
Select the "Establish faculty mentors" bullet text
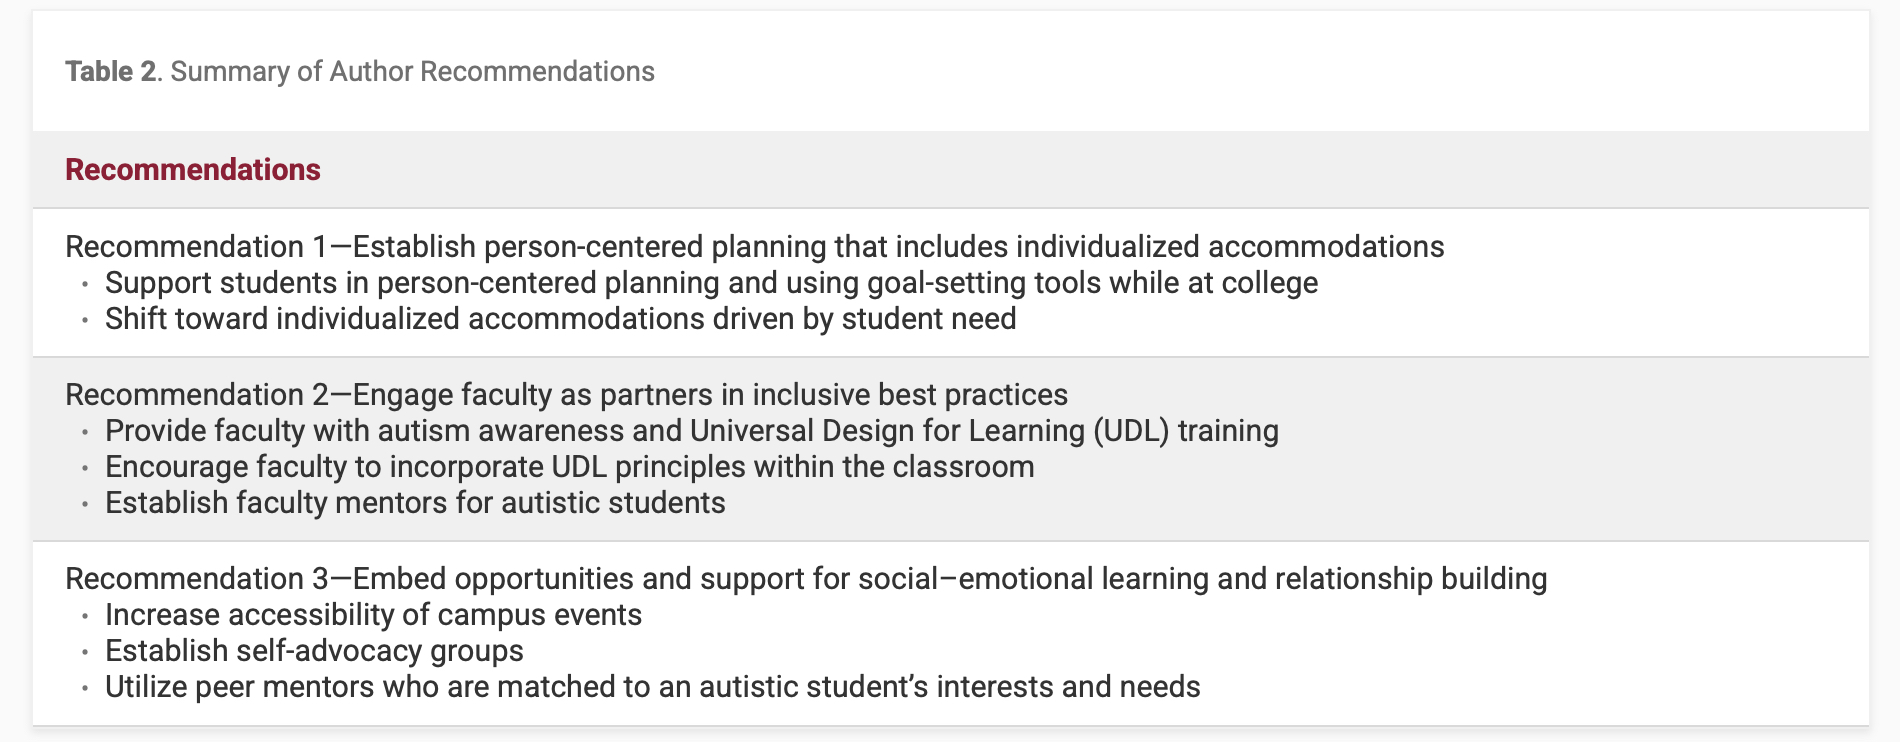coord(415,503)
